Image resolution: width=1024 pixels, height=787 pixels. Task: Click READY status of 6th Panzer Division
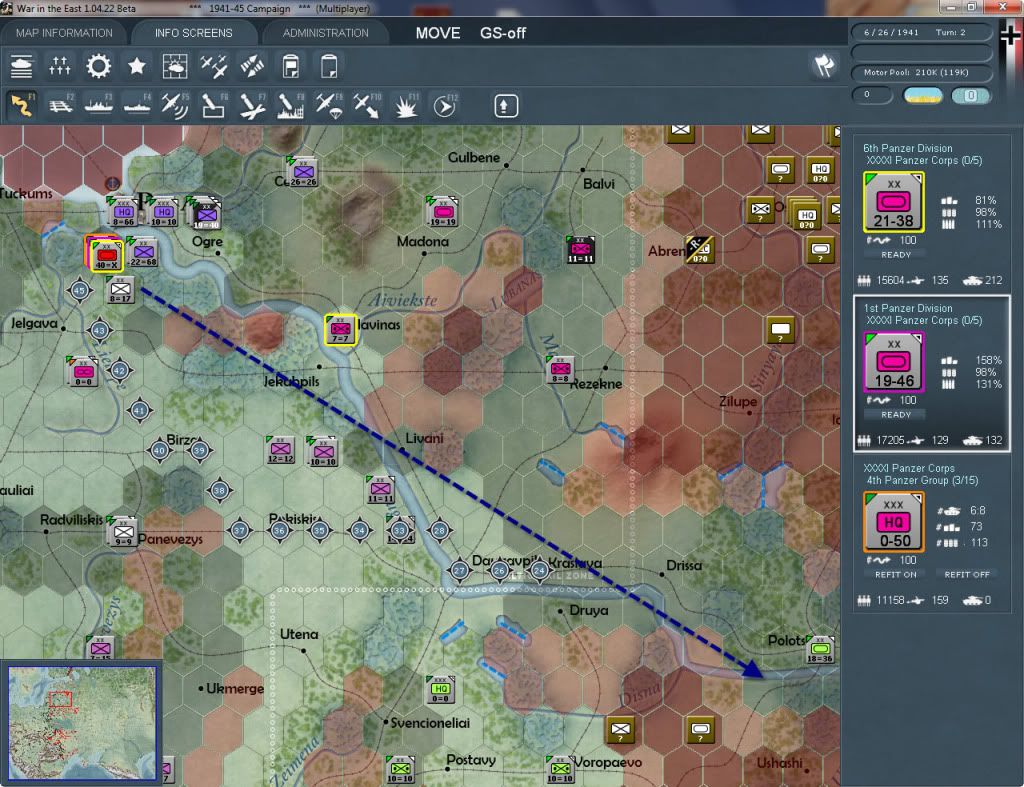pyautogui.click(x=895, y=255)
